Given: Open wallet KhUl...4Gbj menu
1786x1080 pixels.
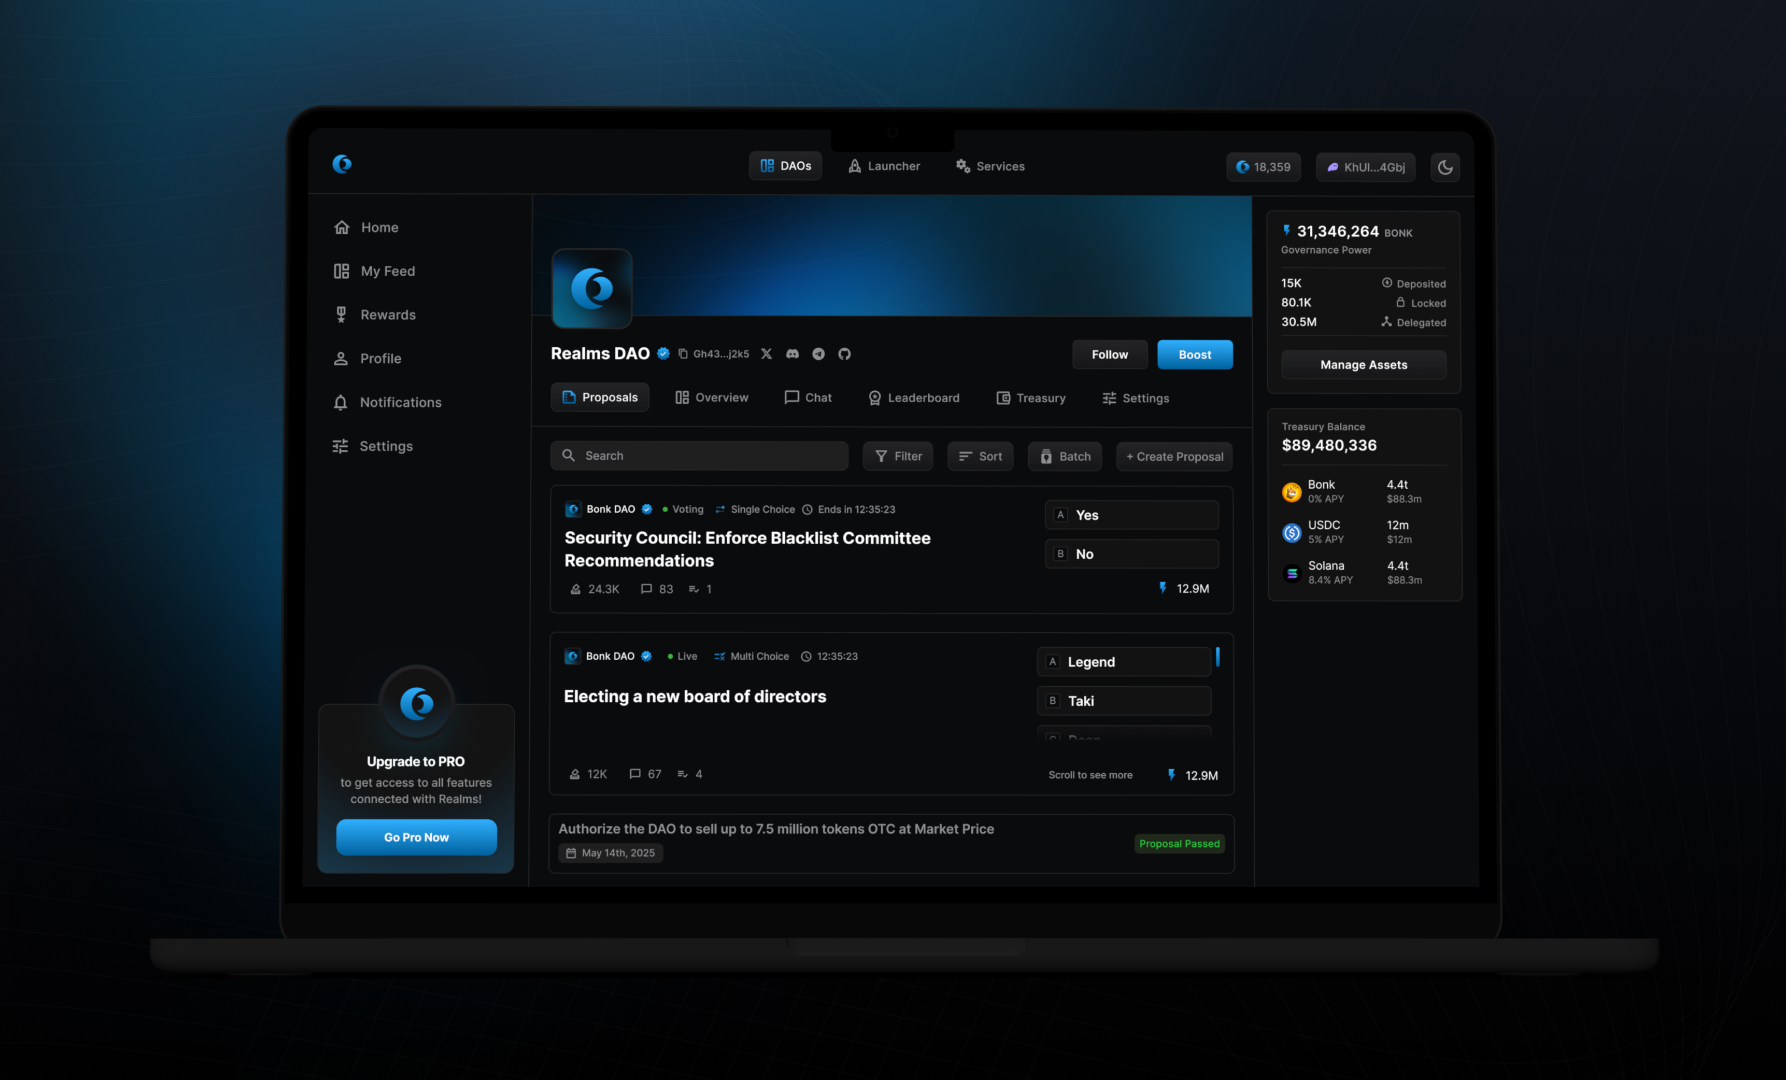Looking at the screenshot, I should pos(1365,167).
